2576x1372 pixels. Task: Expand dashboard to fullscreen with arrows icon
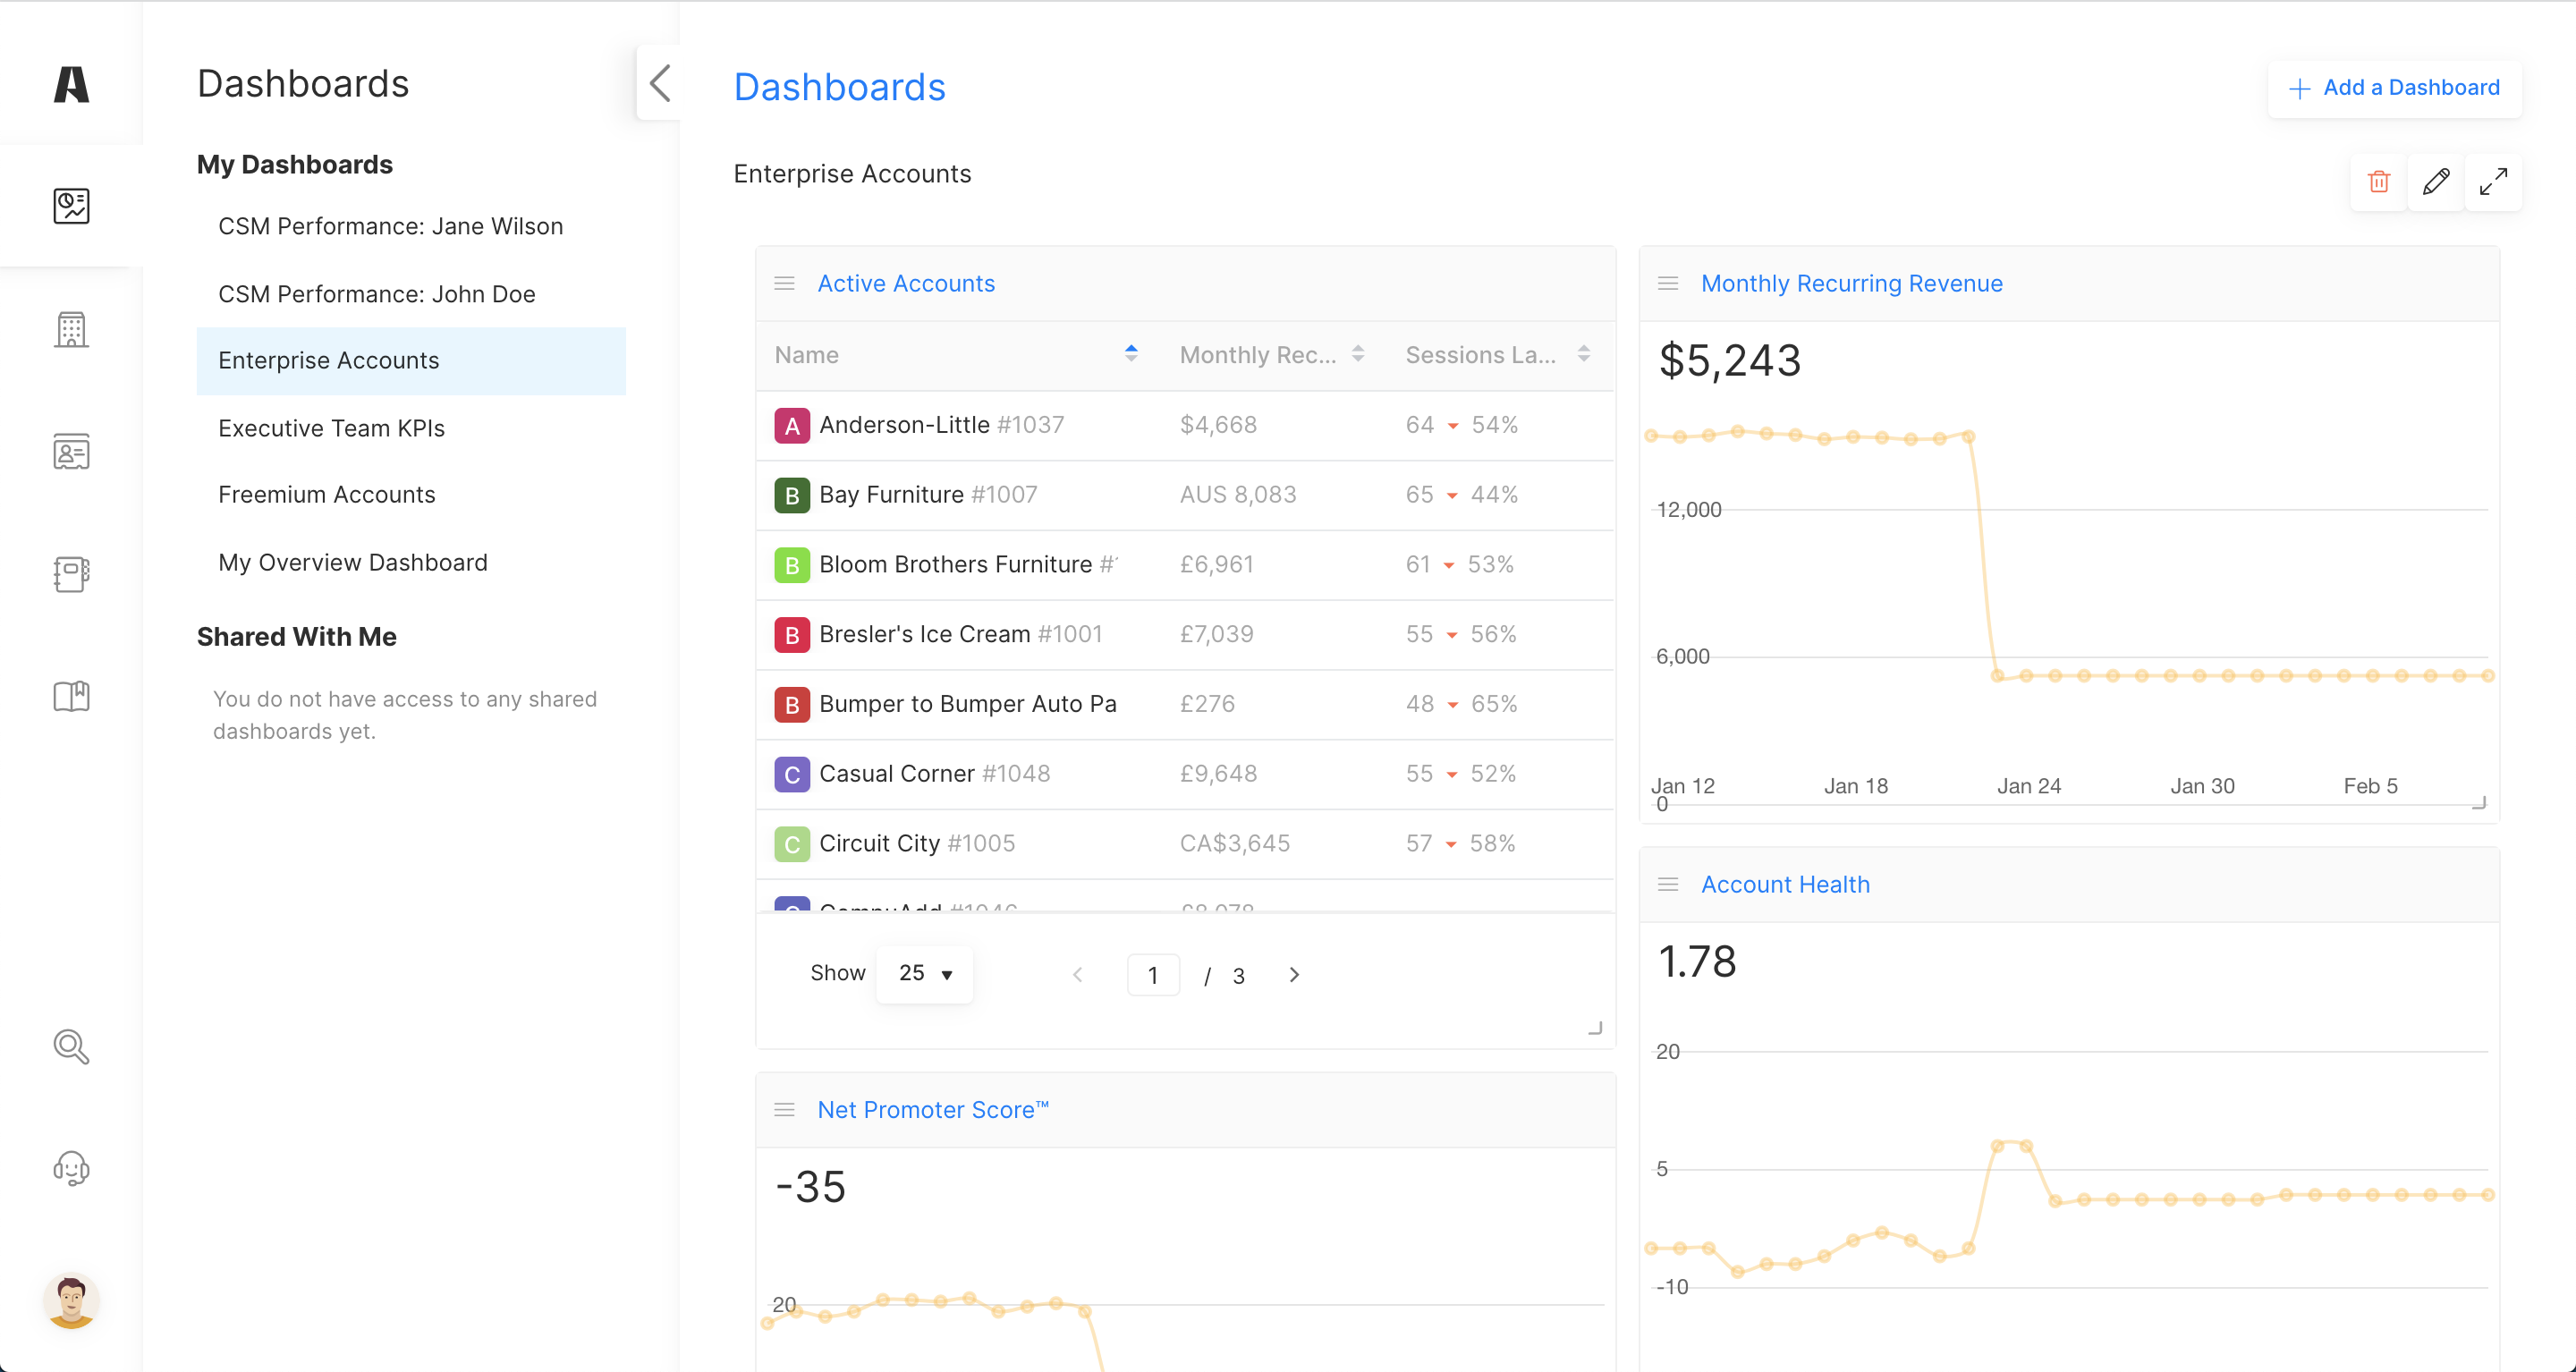click(2493, 182)
